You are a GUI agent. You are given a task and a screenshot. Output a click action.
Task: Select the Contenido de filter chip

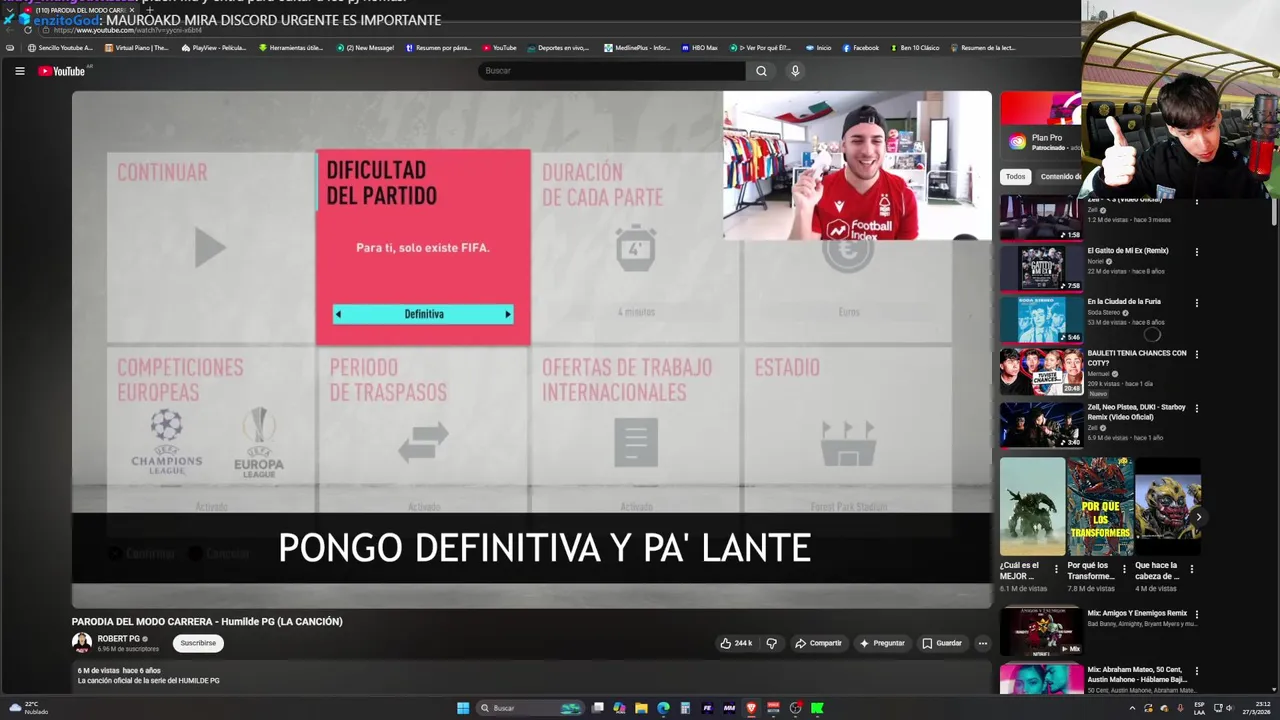[1060, 177]
